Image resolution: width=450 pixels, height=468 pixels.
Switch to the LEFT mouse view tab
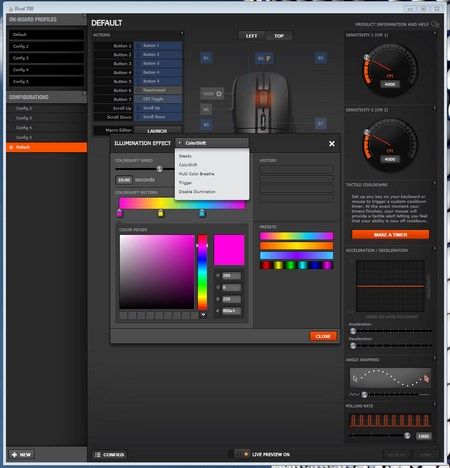[252, 36]
